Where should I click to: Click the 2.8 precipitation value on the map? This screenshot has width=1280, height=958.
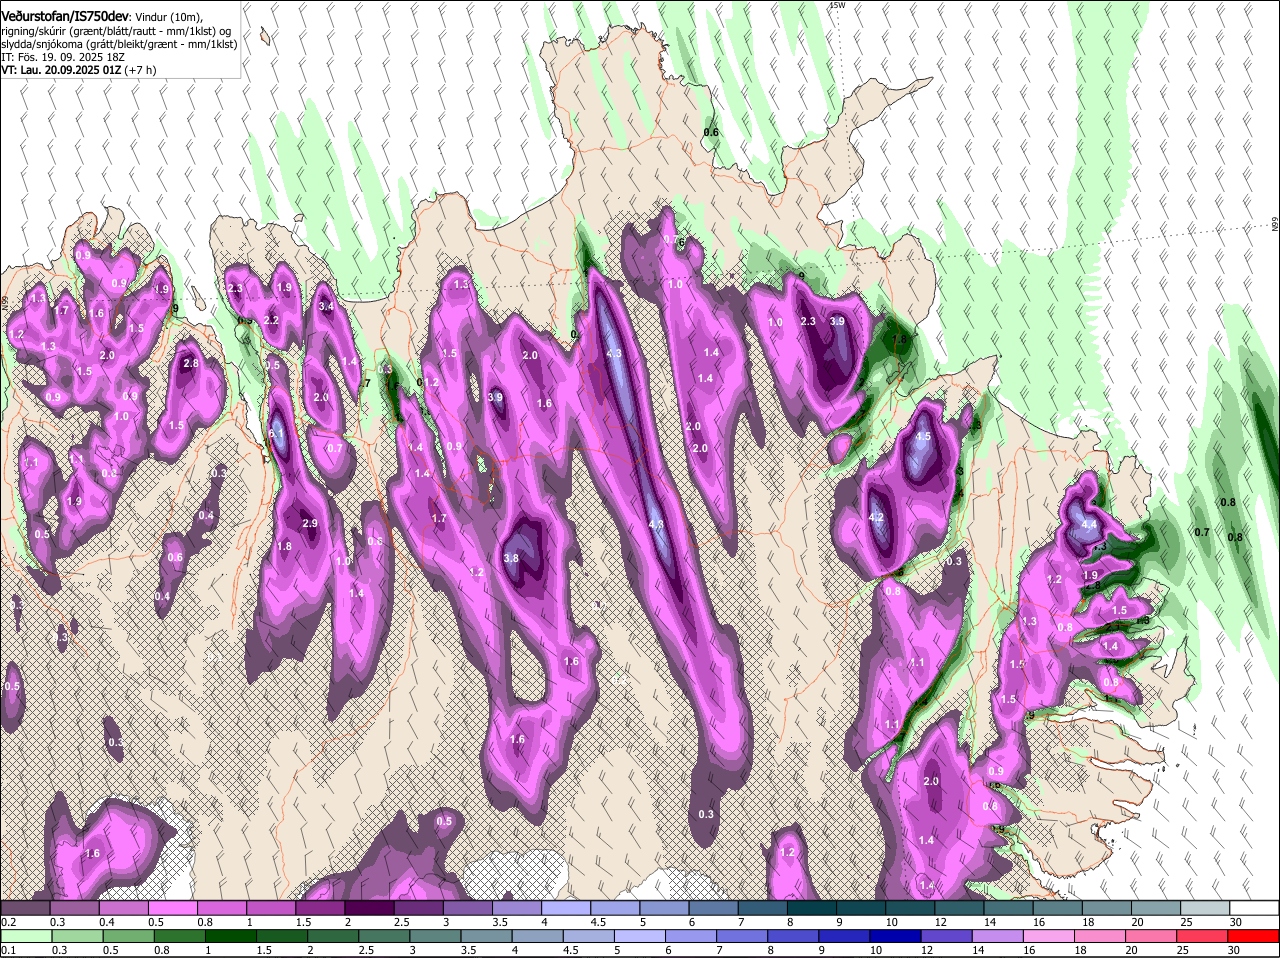191,363
